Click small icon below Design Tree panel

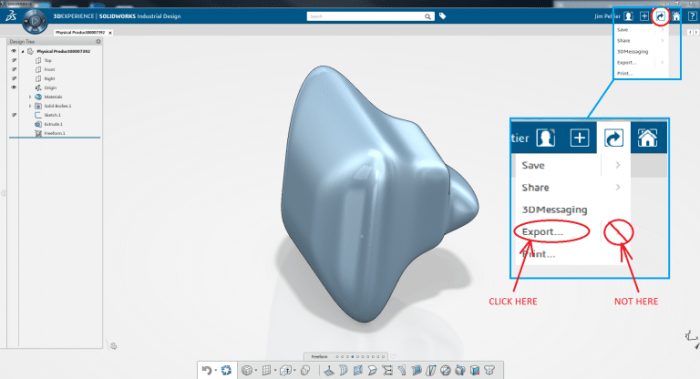[113, 346]
